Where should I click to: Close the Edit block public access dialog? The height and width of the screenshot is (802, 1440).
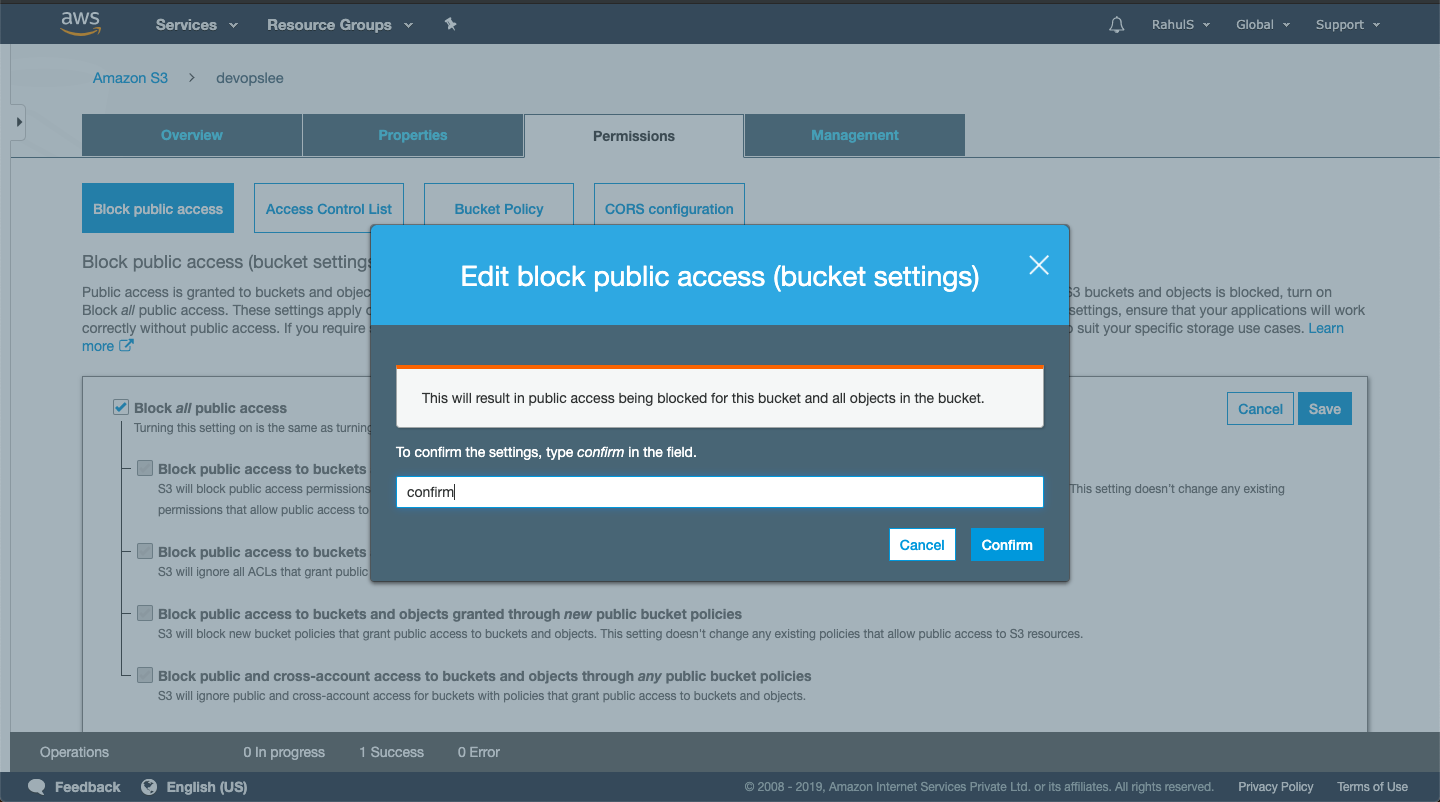click(1038, 265)
